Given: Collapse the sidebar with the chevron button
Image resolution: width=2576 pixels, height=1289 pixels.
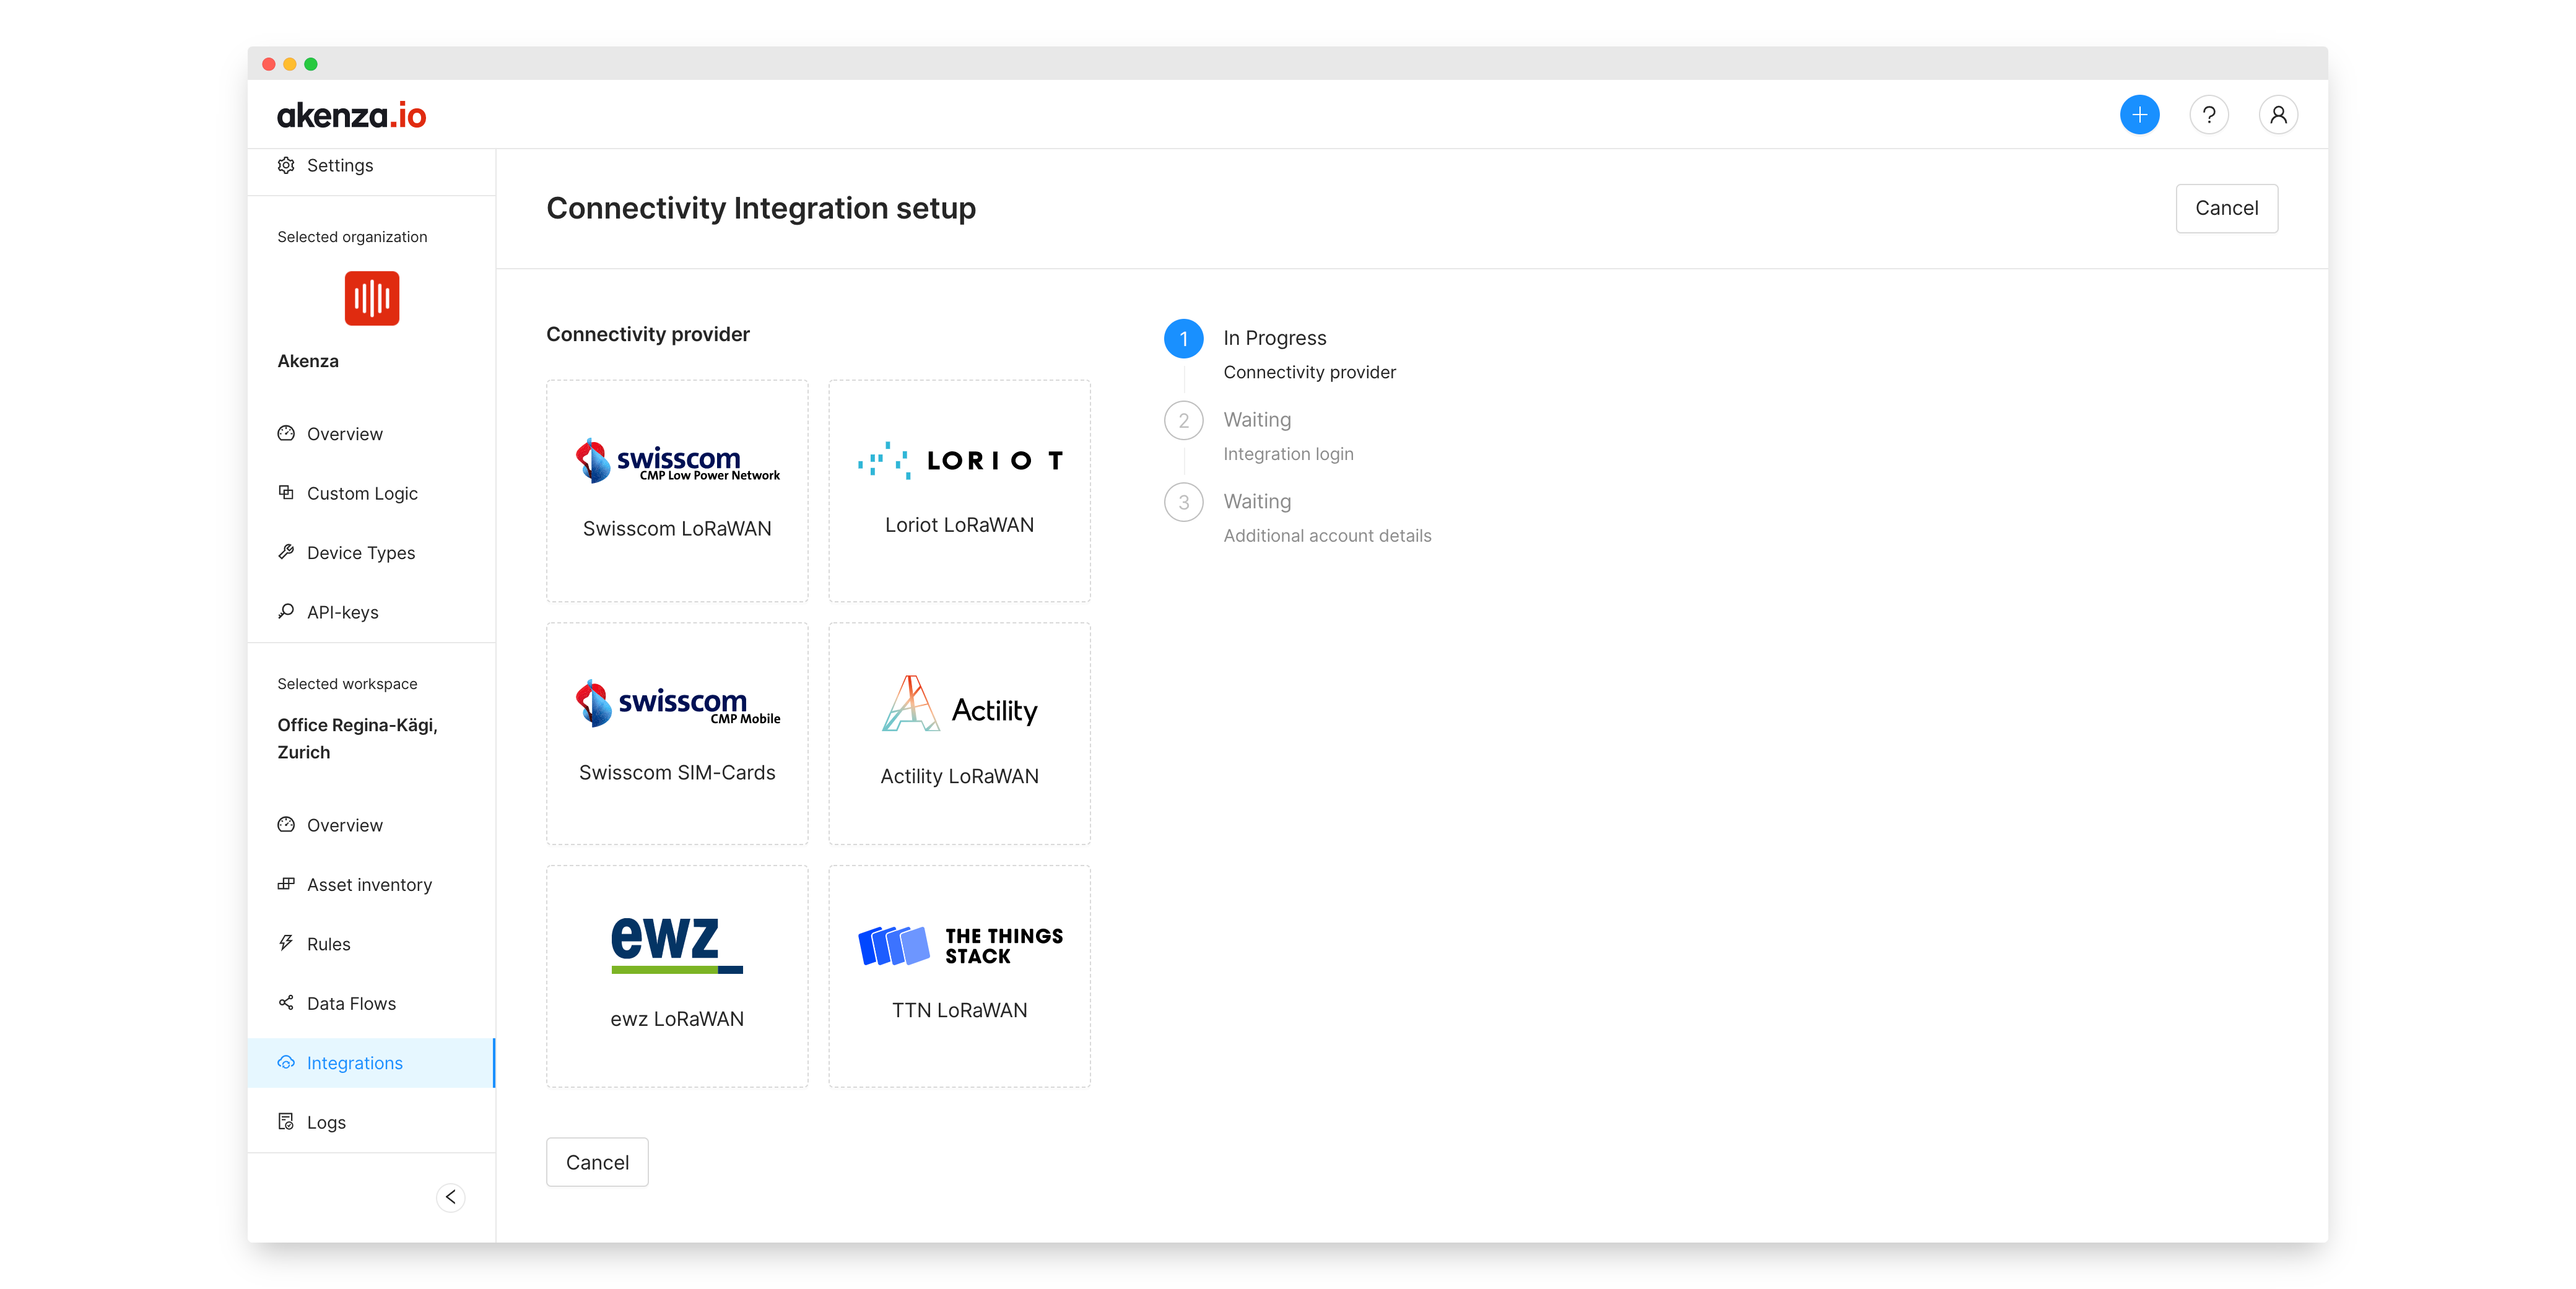Looking at the screenshot, I should coord(451,1197).
